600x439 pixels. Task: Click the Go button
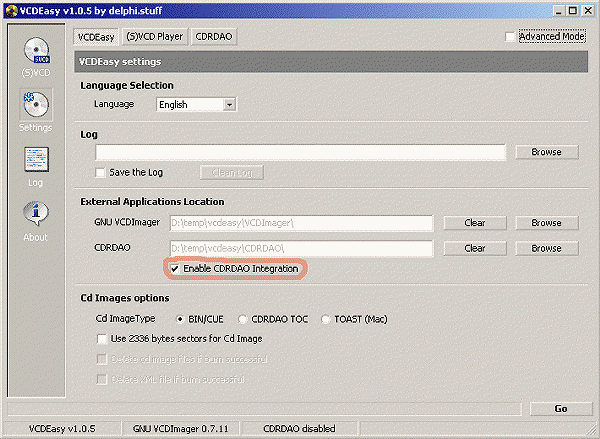pyautogui.click(x=561, y=409)
